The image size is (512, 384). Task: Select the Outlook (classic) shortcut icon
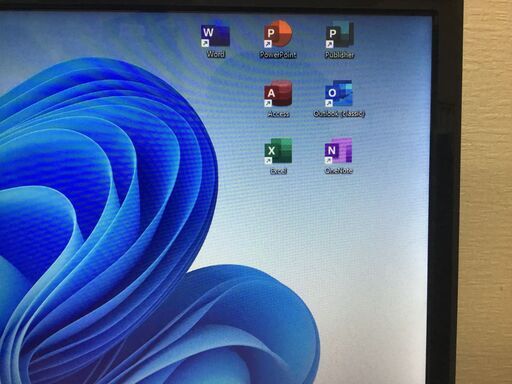339,93
